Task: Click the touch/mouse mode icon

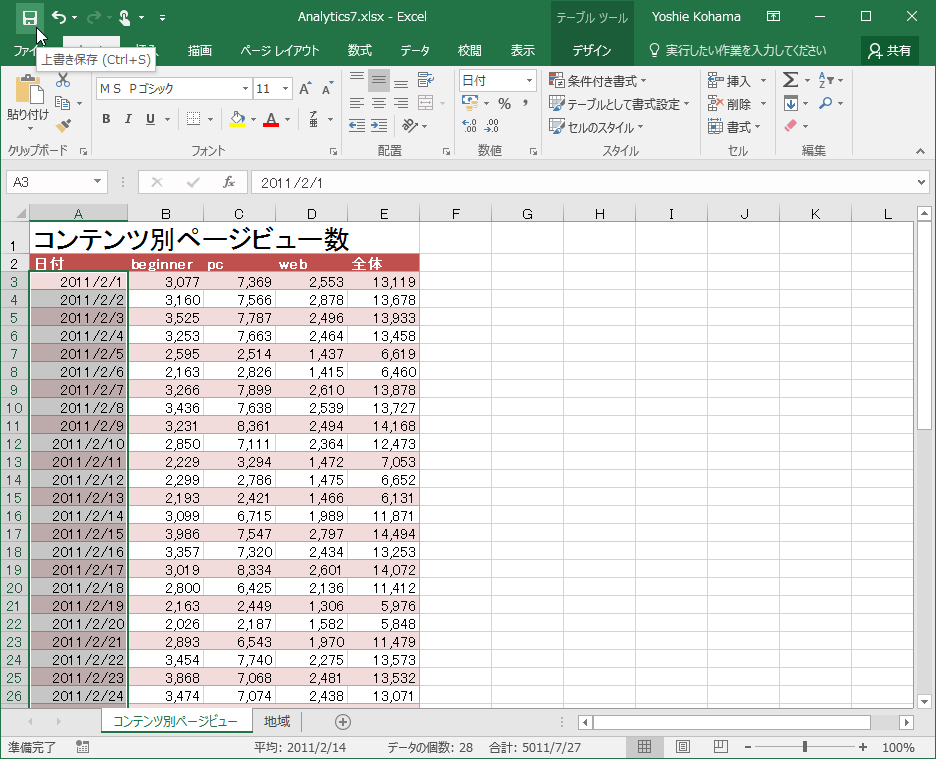Action: (x=125, y=17)
